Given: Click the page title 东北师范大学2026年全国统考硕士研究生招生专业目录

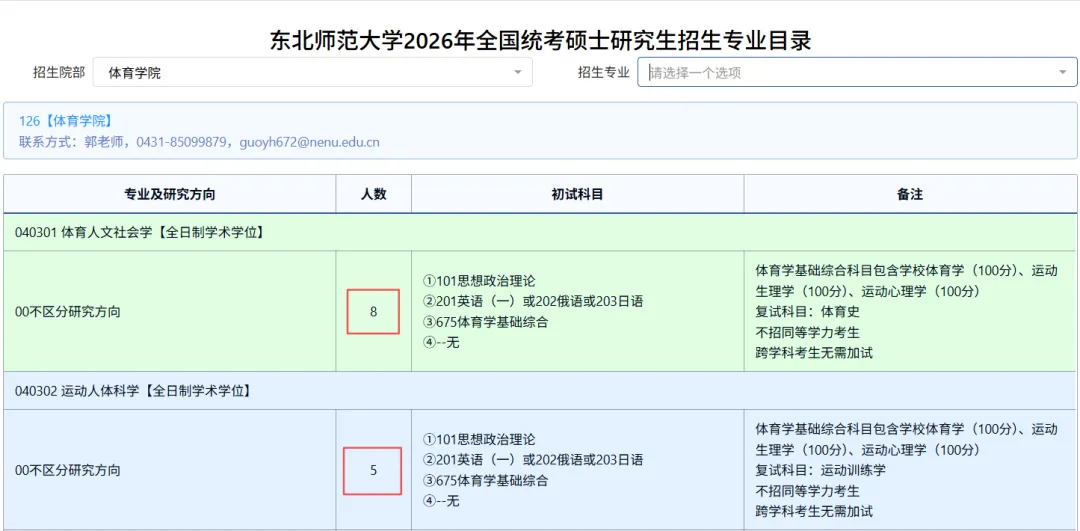Looking at the screenshot, I should coord(540,41).
